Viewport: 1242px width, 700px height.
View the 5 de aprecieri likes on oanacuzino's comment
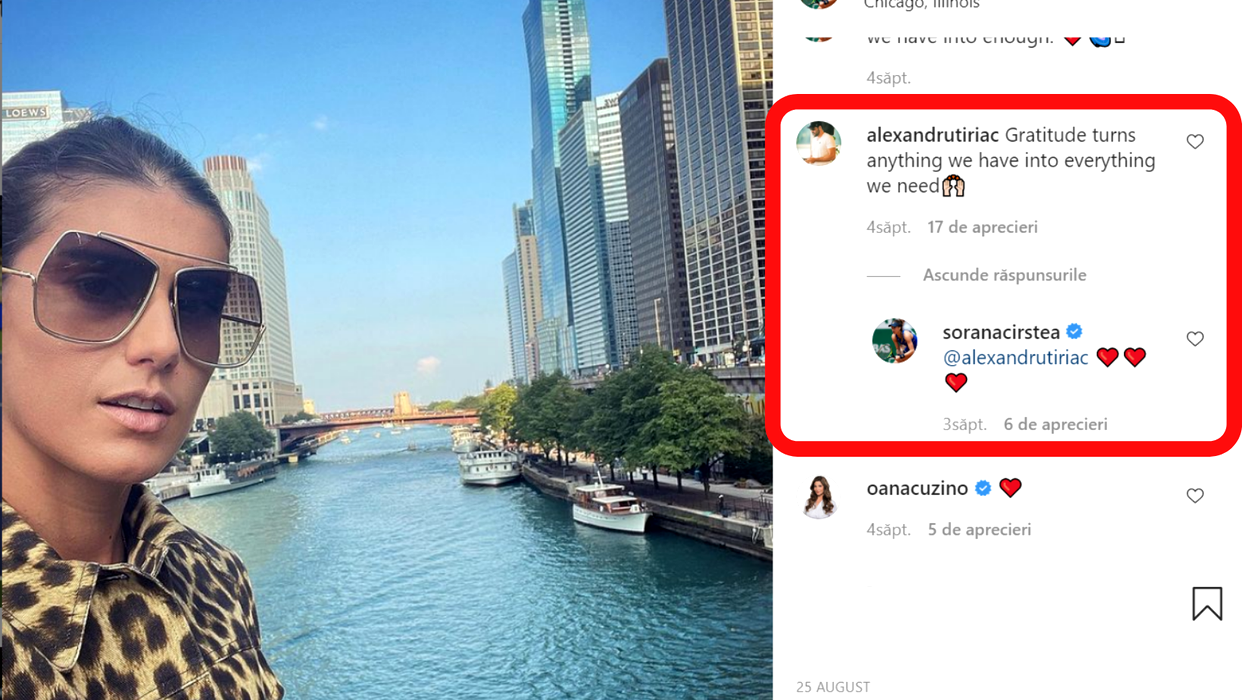(x=979, y=530)
